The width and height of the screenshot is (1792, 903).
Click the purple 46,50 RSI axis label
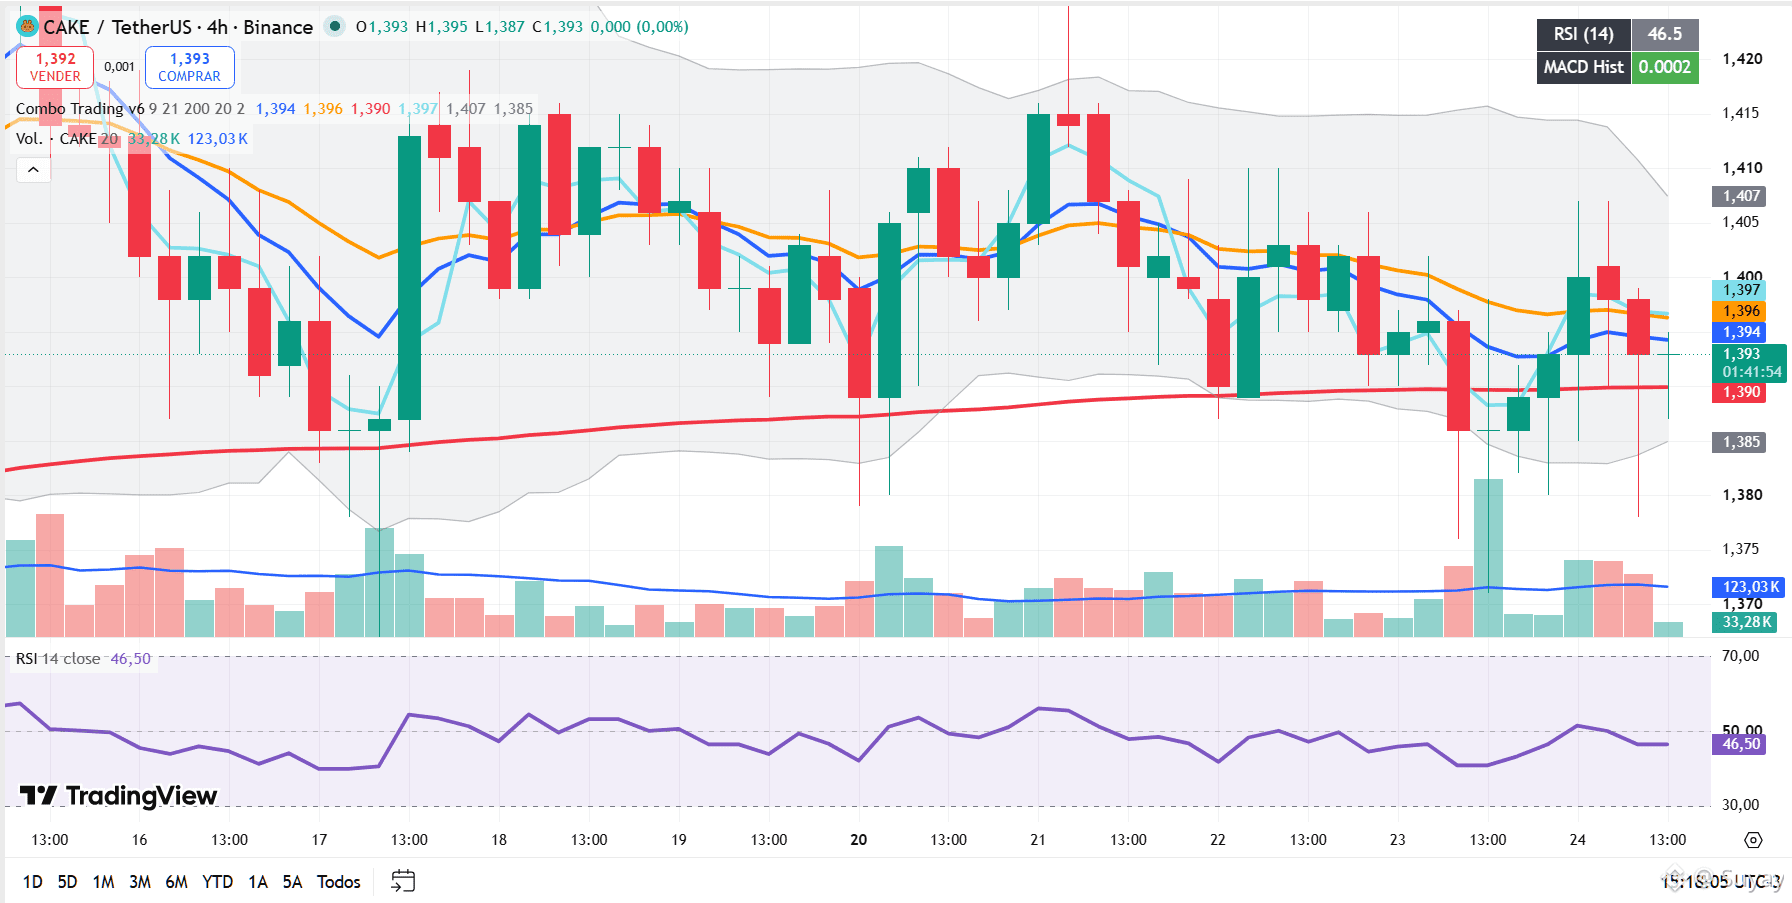pos(1741,744)
